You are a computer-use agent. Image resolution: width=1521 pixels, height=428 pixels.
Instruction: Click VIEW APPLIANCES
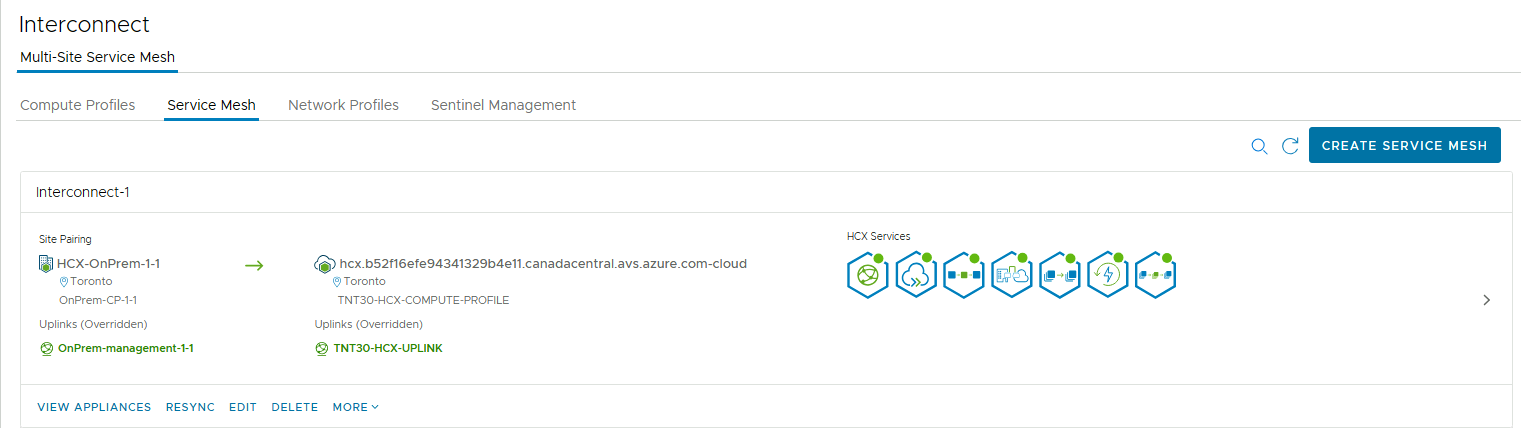point(94,407)
